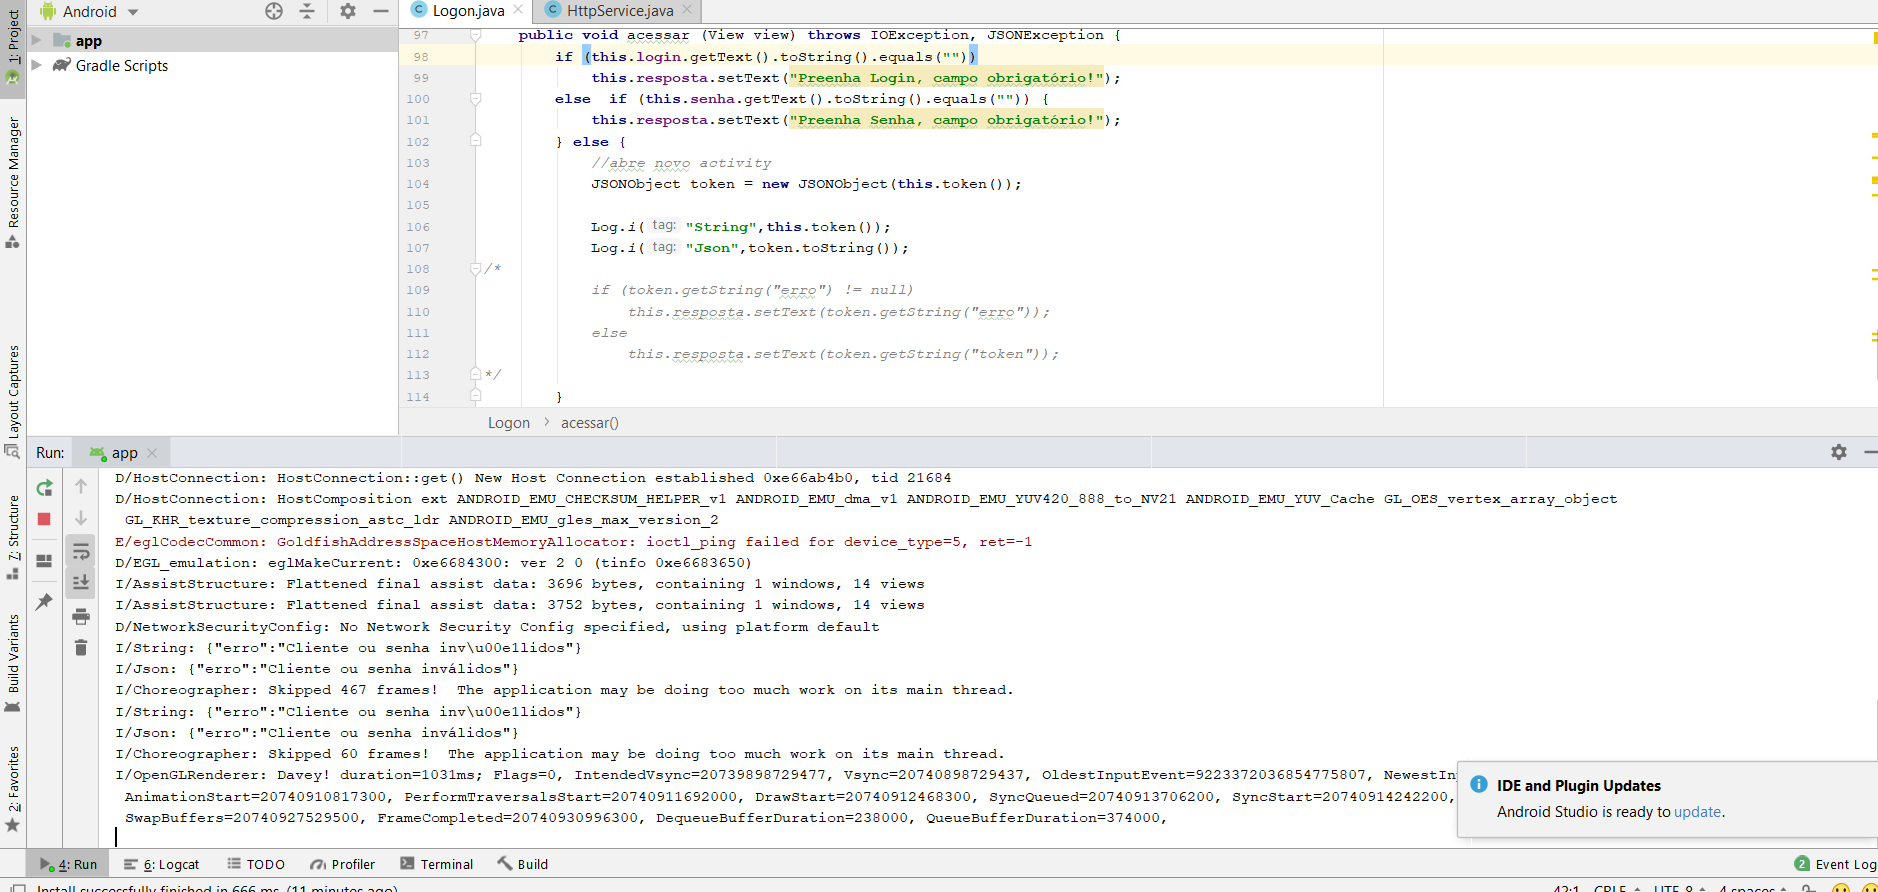Open the 6: Logcat tool window

162,864
